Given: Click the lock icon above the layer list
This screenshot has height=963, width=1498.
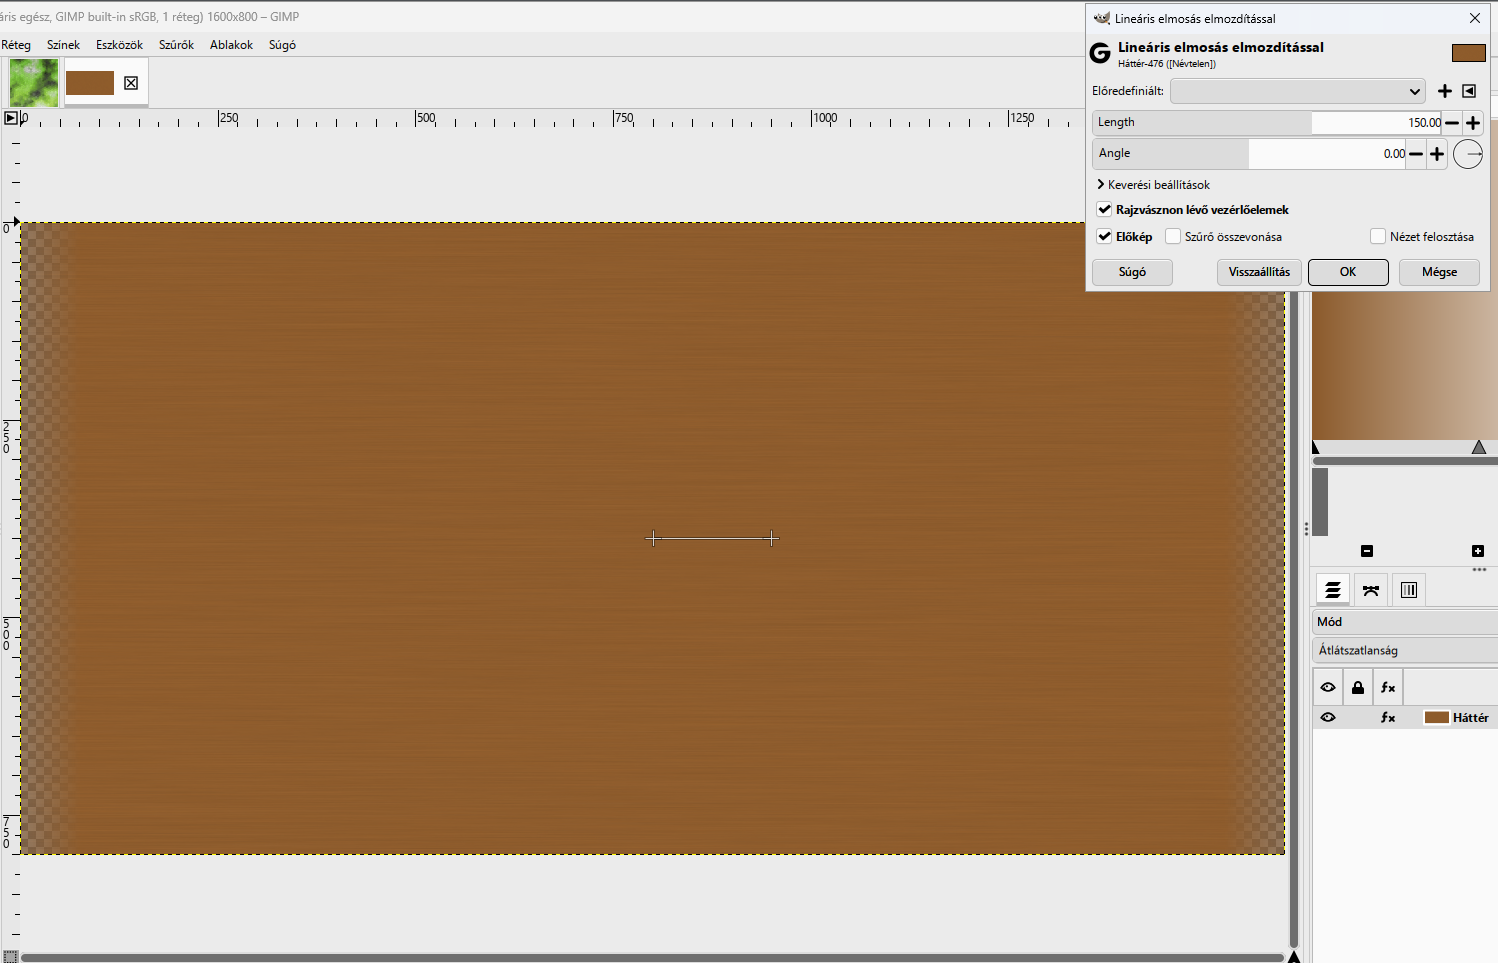Looking at the screenshot, I should [x=1358, y=687].
